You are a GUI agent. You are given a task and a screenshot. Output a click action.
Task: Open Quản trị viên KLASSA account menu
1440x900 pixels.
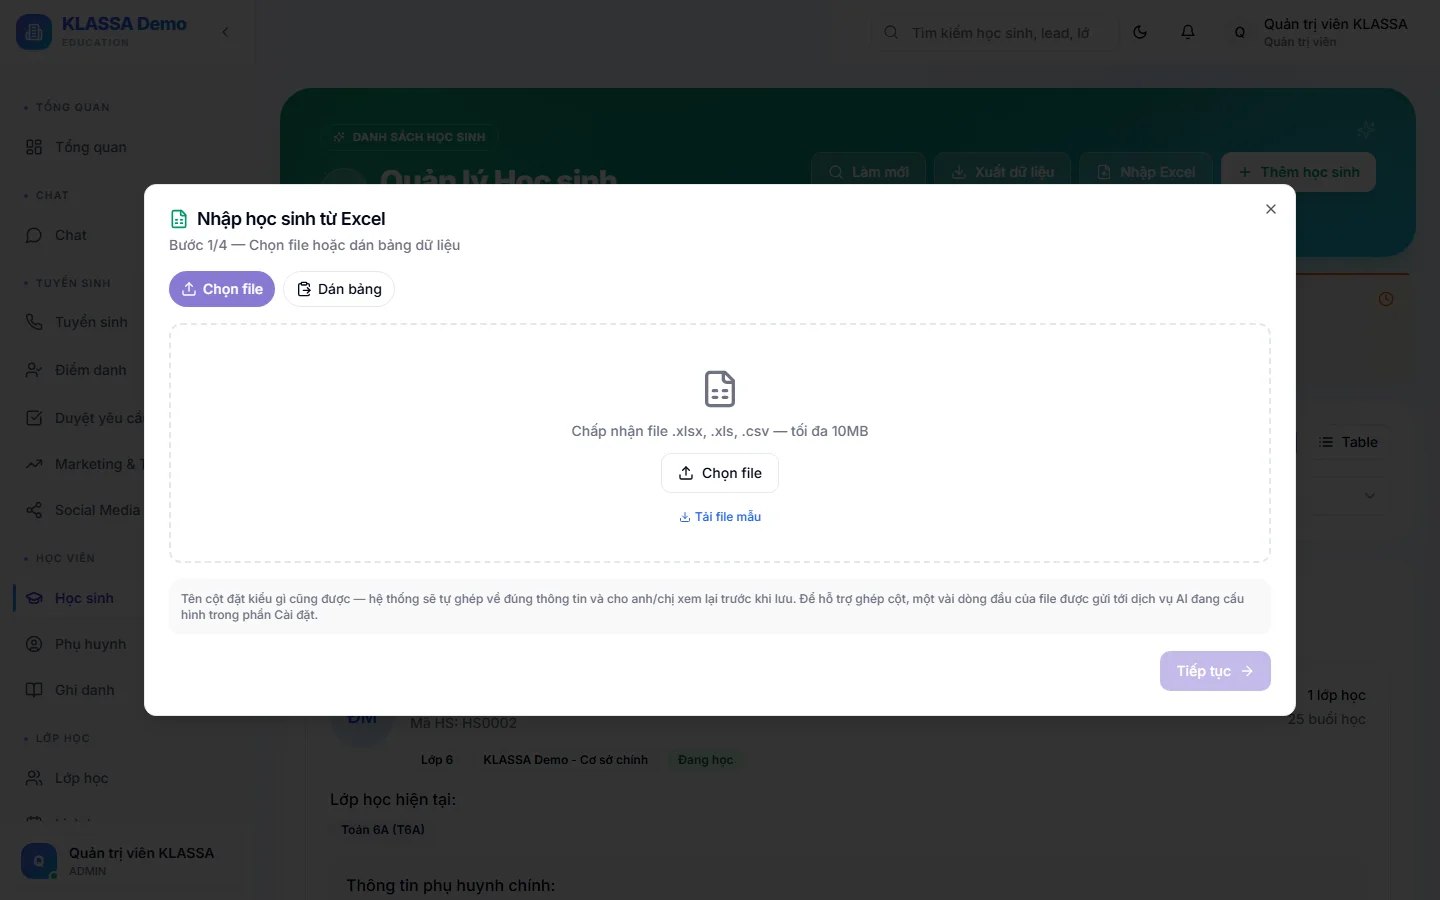click(1320, 32)
